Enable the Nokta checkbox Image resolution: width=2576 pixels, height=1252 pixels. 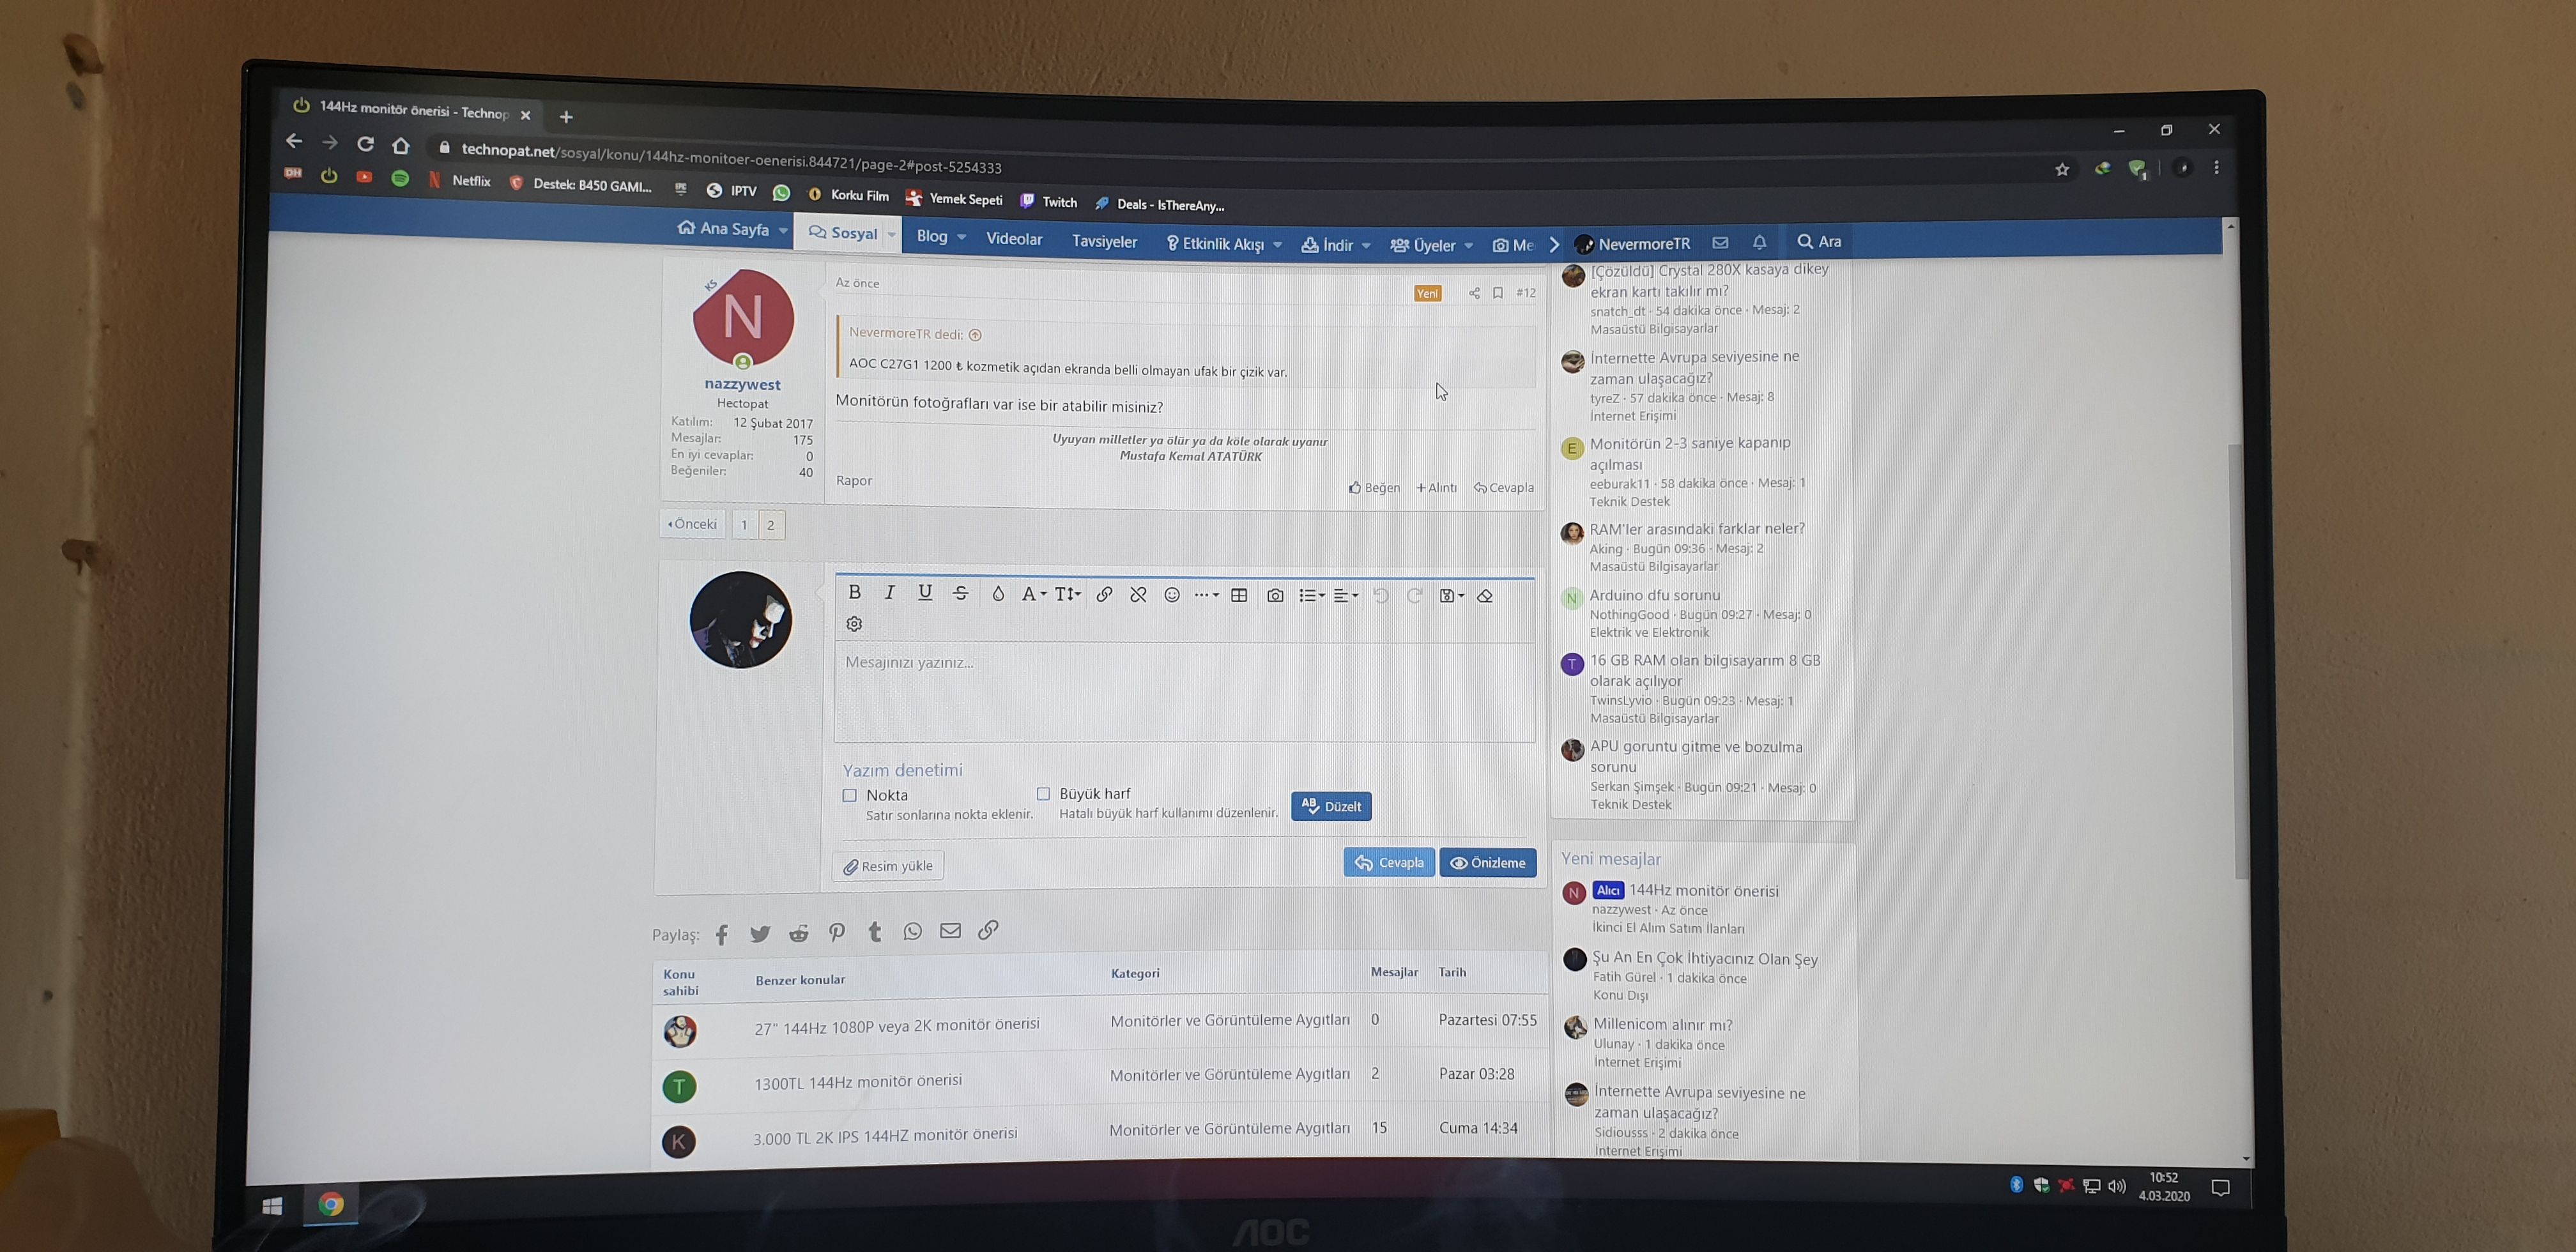point(850,796)
